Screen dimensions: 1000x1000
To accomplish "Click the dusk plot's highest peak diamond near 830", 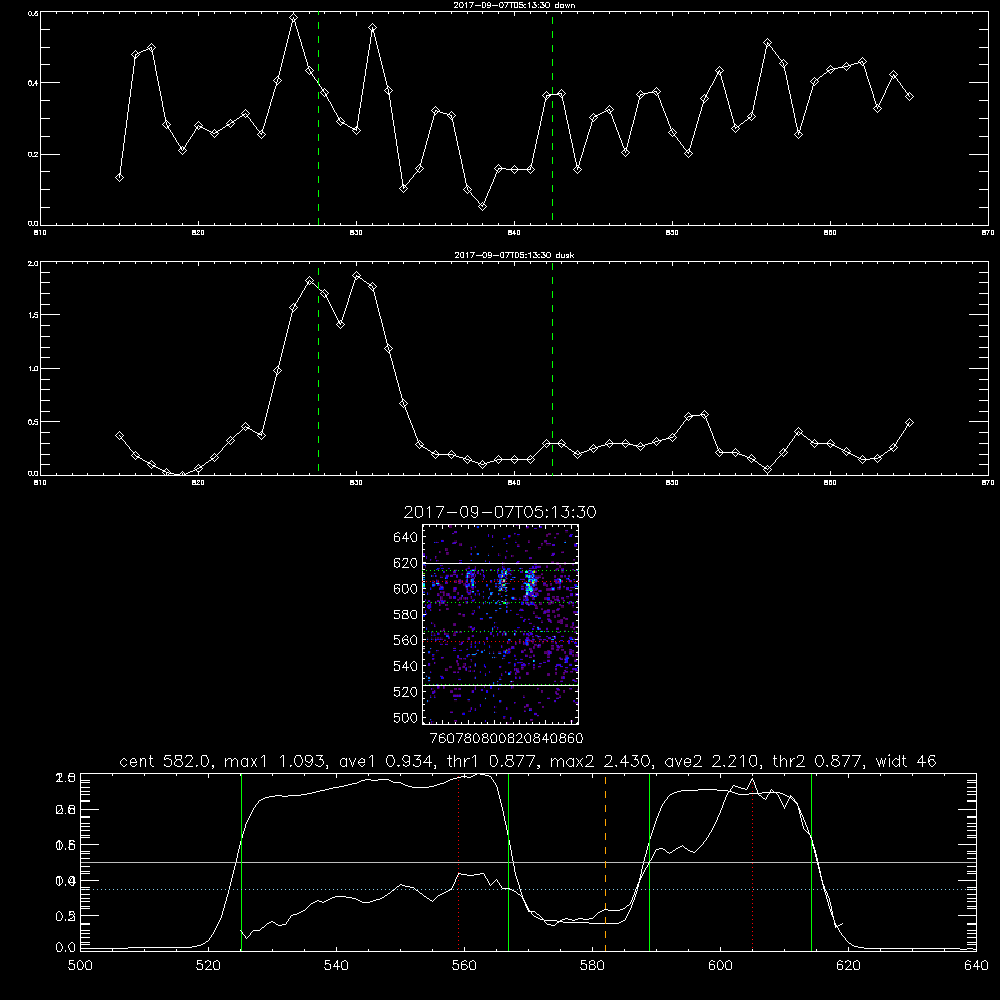I will (x=357, y=276).
